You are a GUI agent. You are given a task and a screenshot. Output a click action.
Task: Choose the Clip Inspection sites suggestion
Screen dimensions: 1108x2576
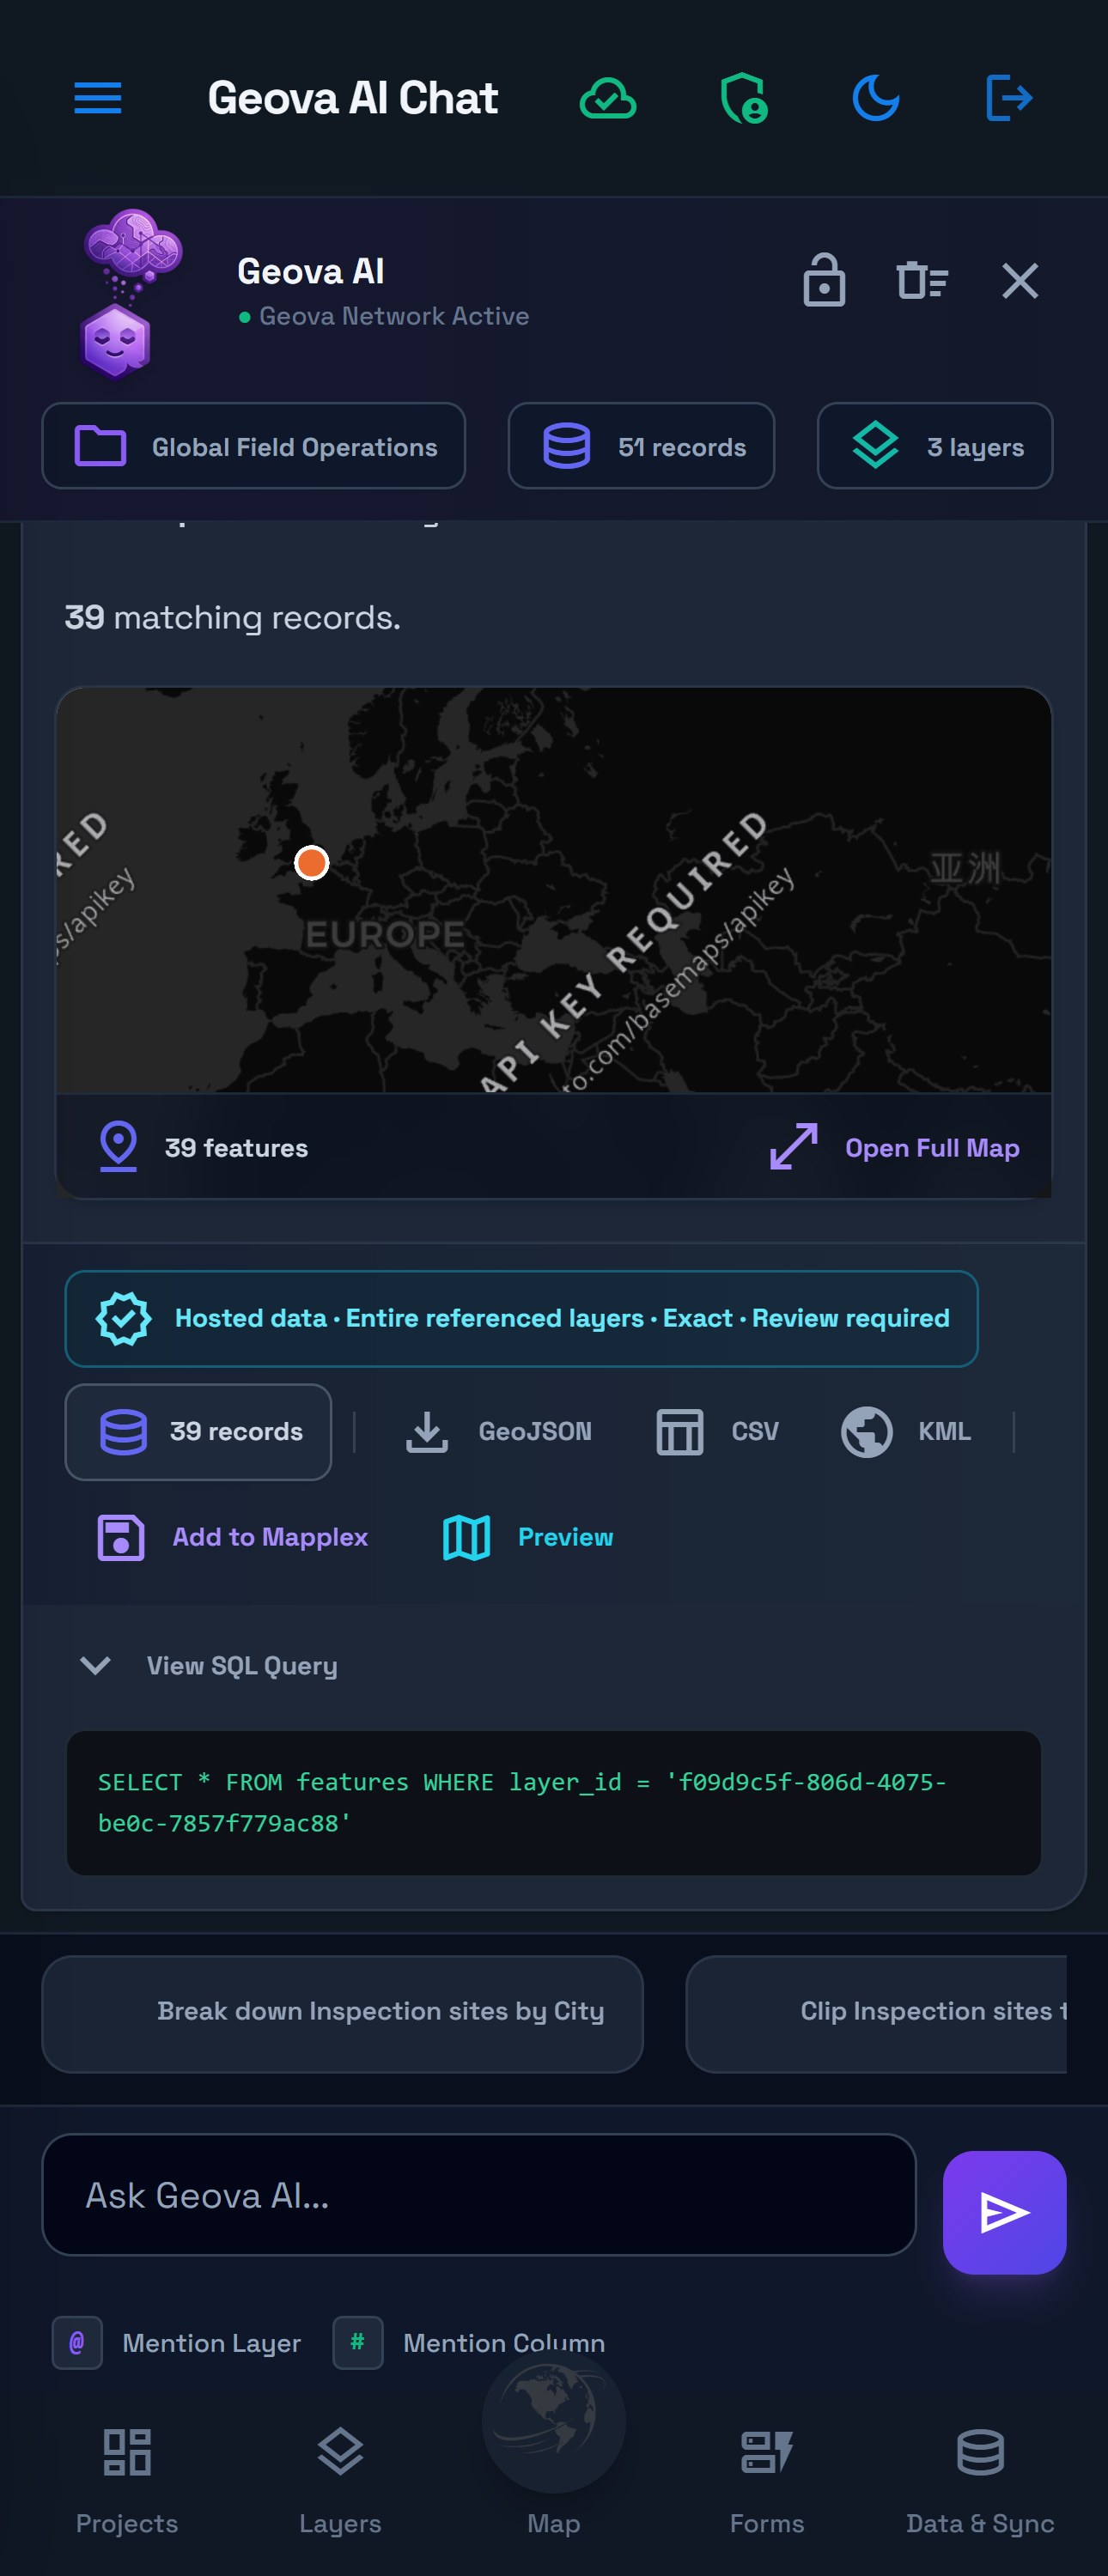[x=876, y=2013]
